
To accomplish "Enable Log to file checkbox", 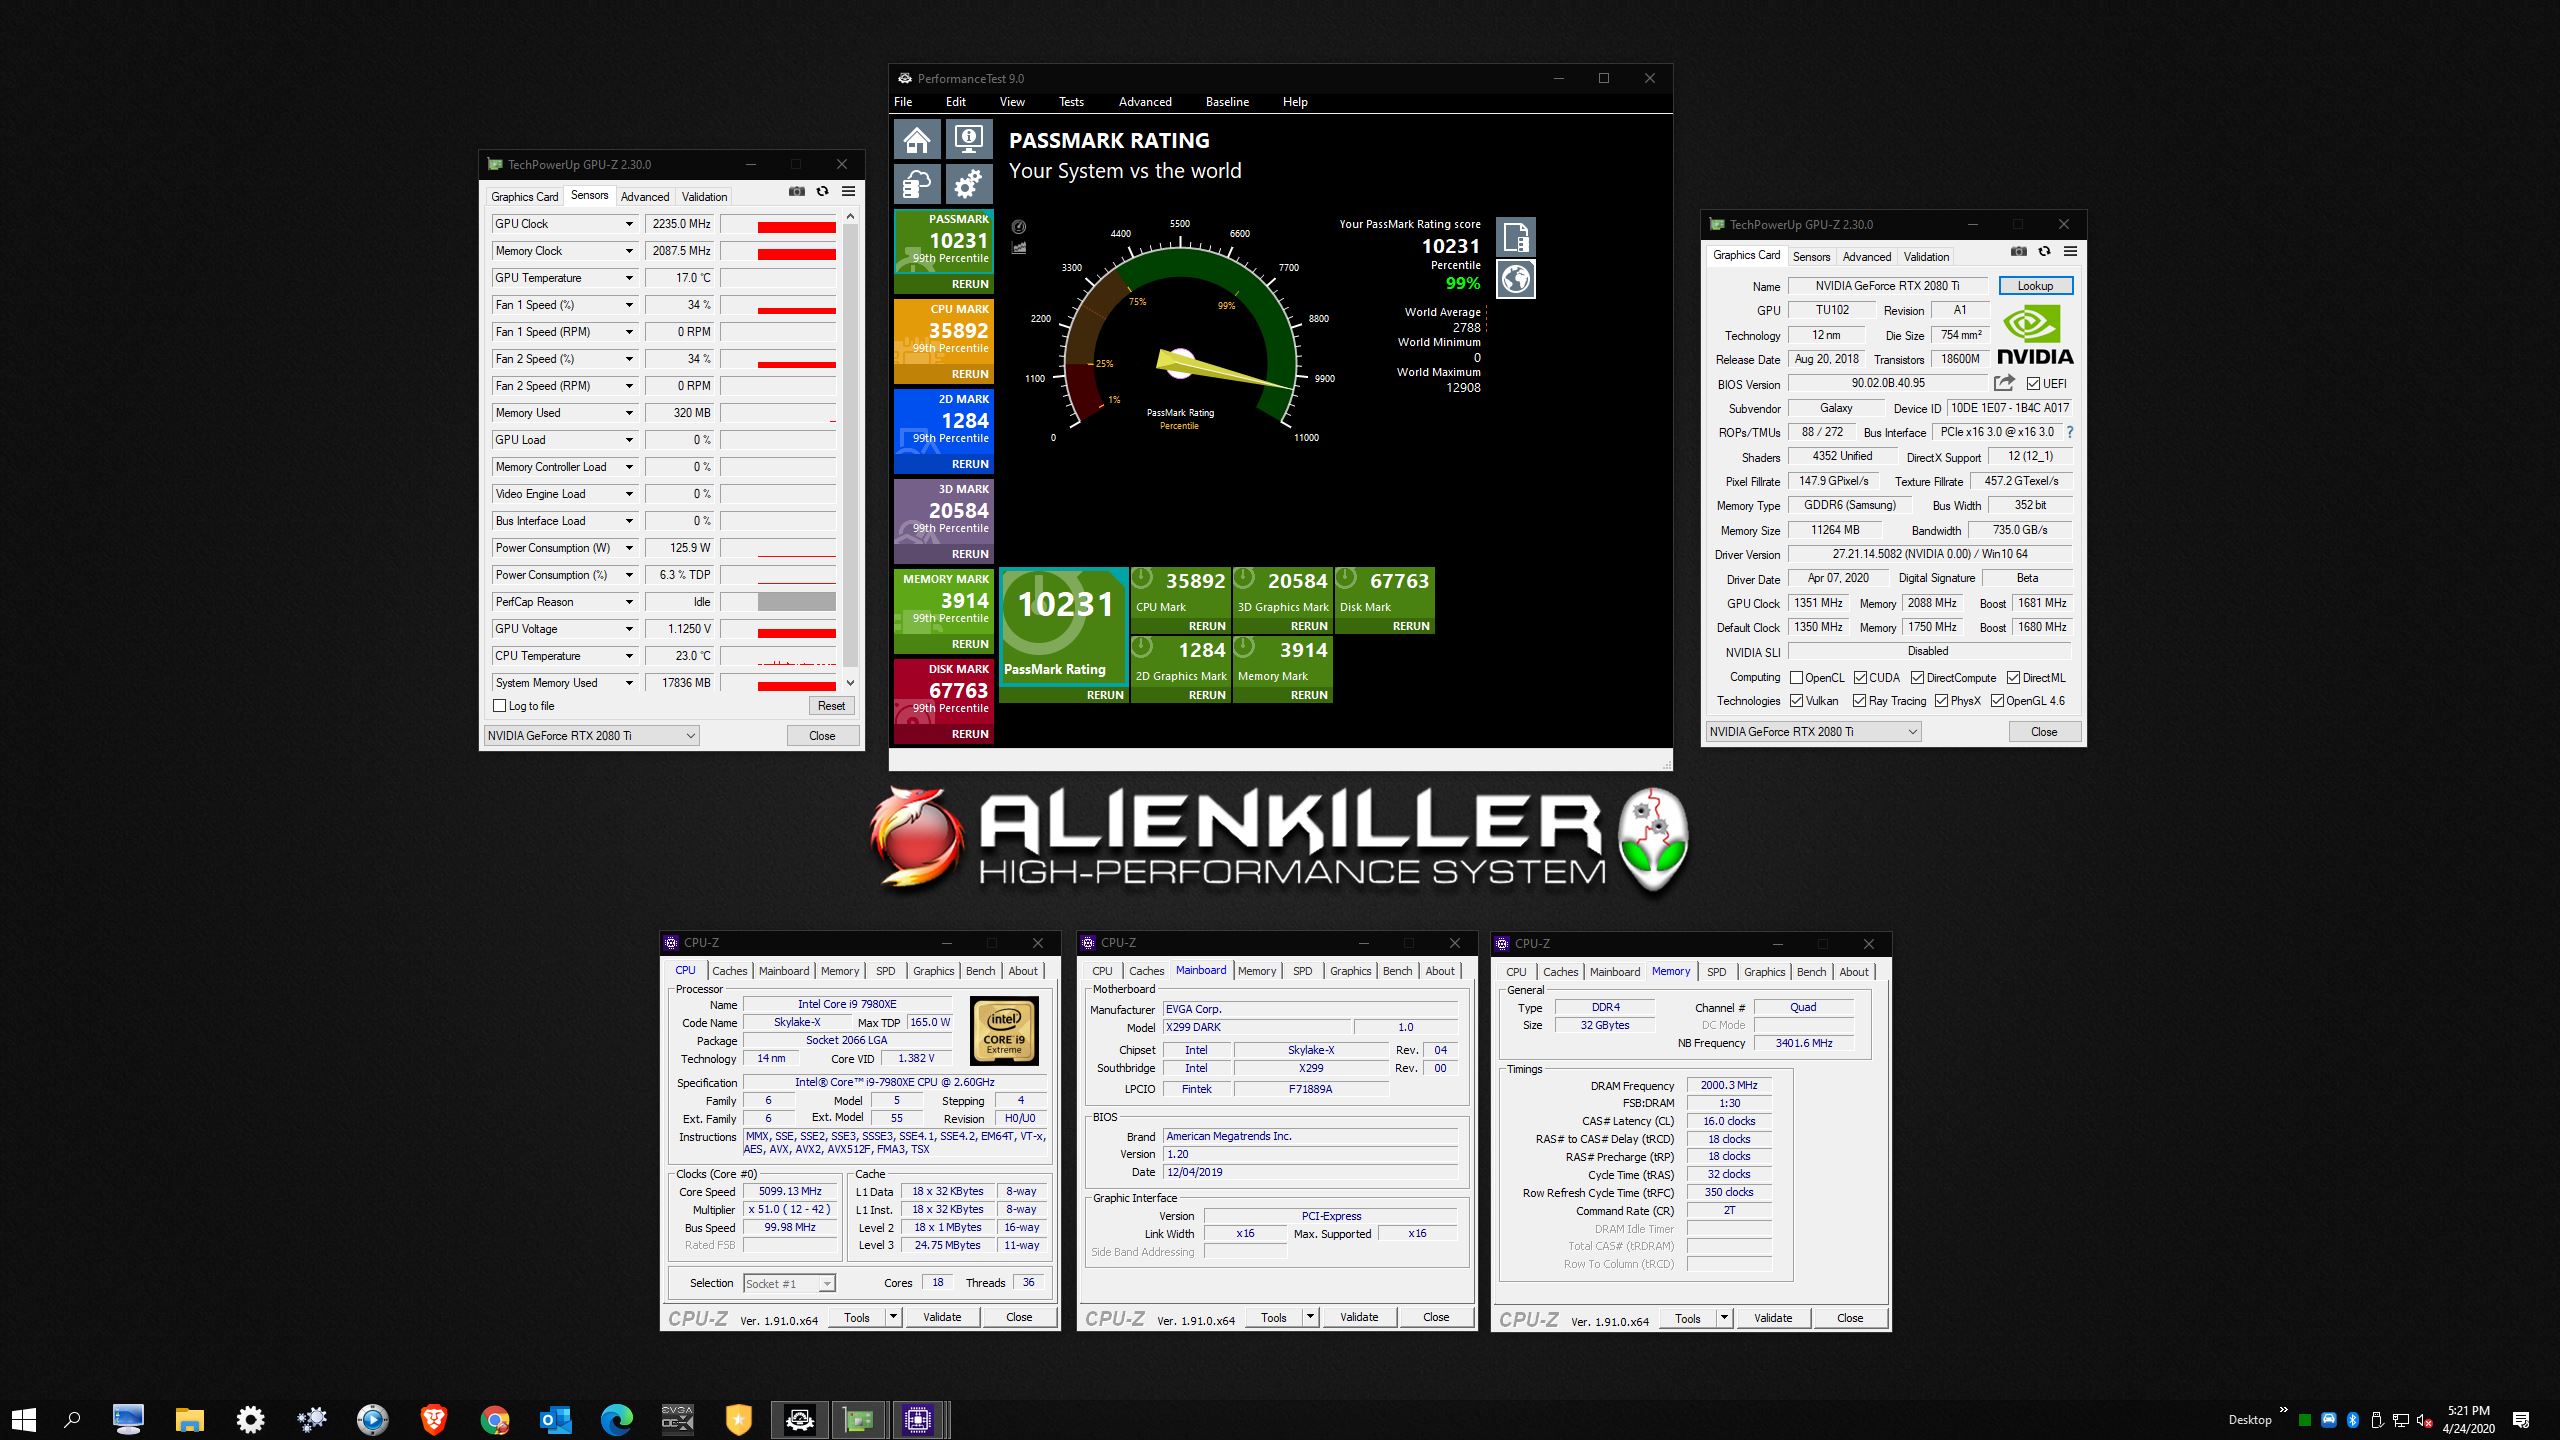I will click(x=500, y=706).
